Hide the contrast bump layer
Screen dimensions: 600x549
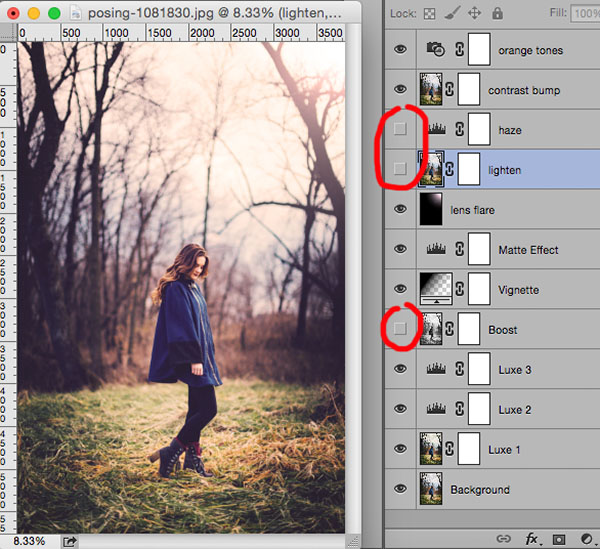click(400, 89)
